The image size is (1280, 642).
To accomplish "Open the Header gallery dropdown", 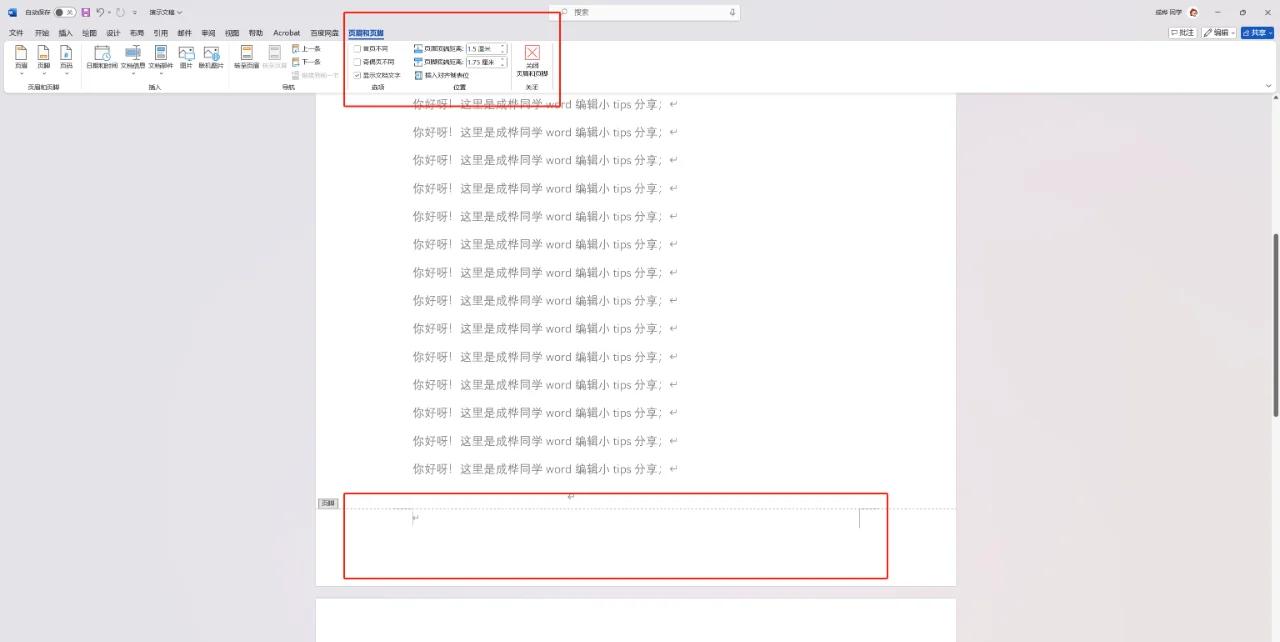I will (23, 74).
